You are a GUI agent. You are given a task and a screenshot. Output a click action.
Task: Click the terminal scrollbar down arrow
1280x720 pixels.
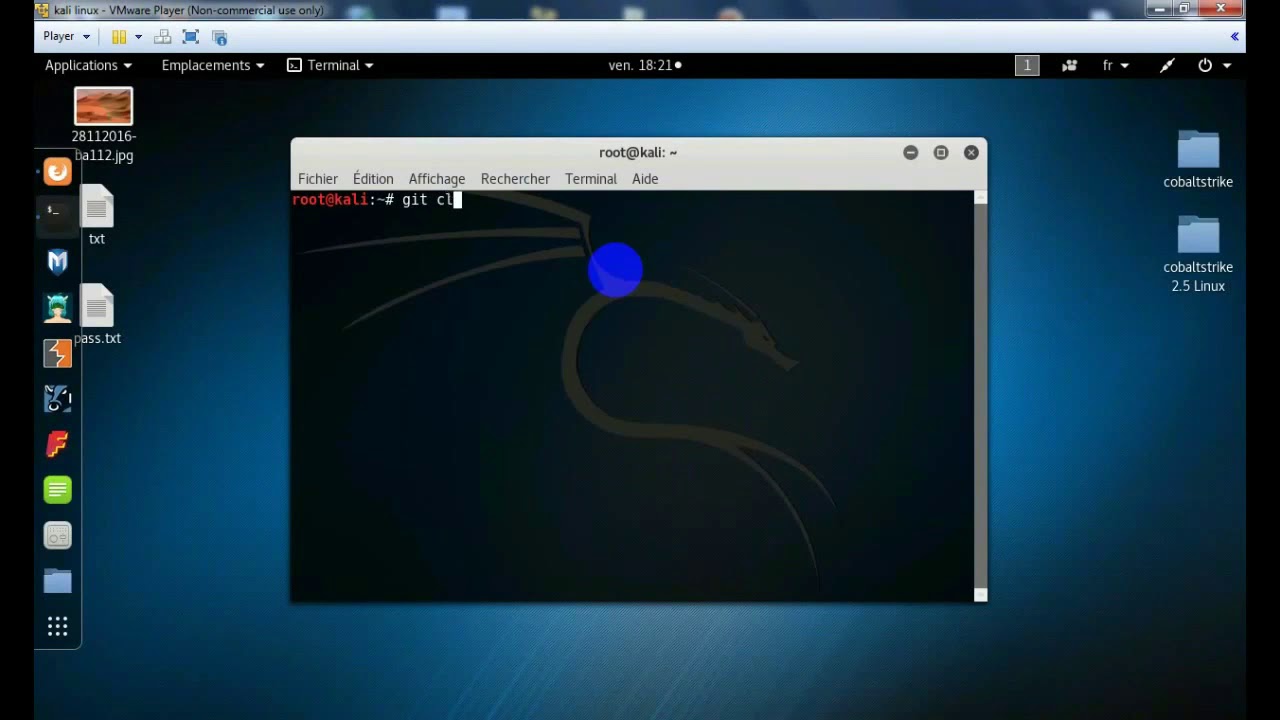[x=980, y=595]
